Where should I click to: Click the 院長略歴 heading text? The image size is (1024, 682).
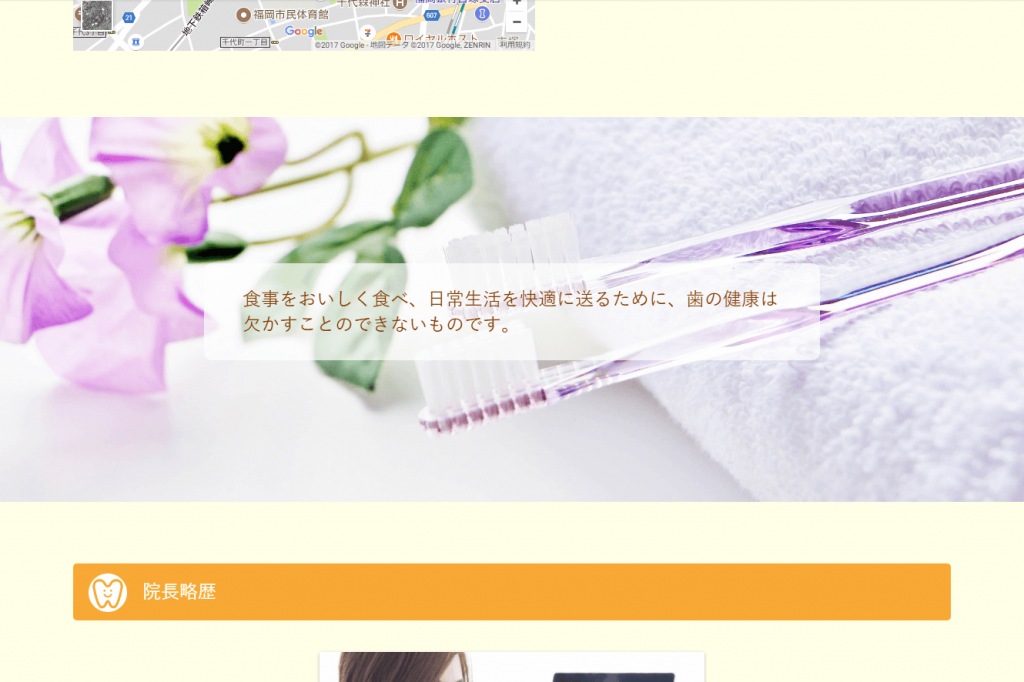tap(180, 592)
